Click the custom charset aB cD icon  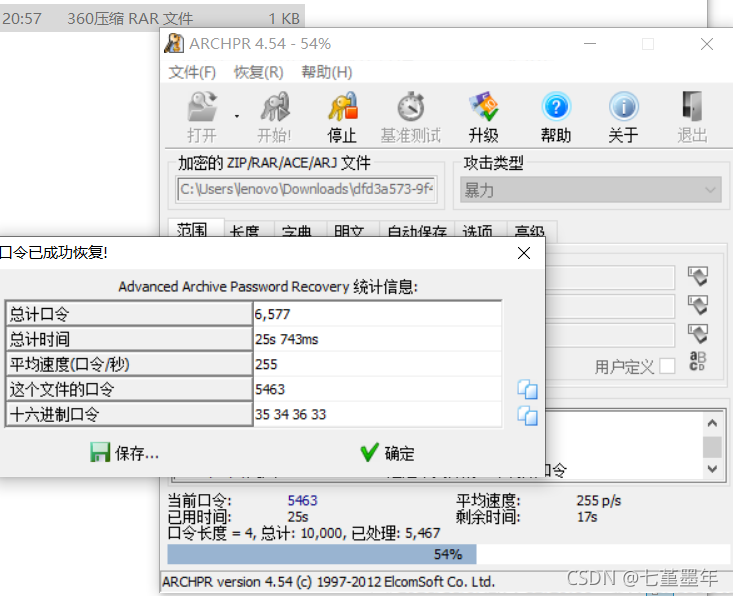coord(697,361)
